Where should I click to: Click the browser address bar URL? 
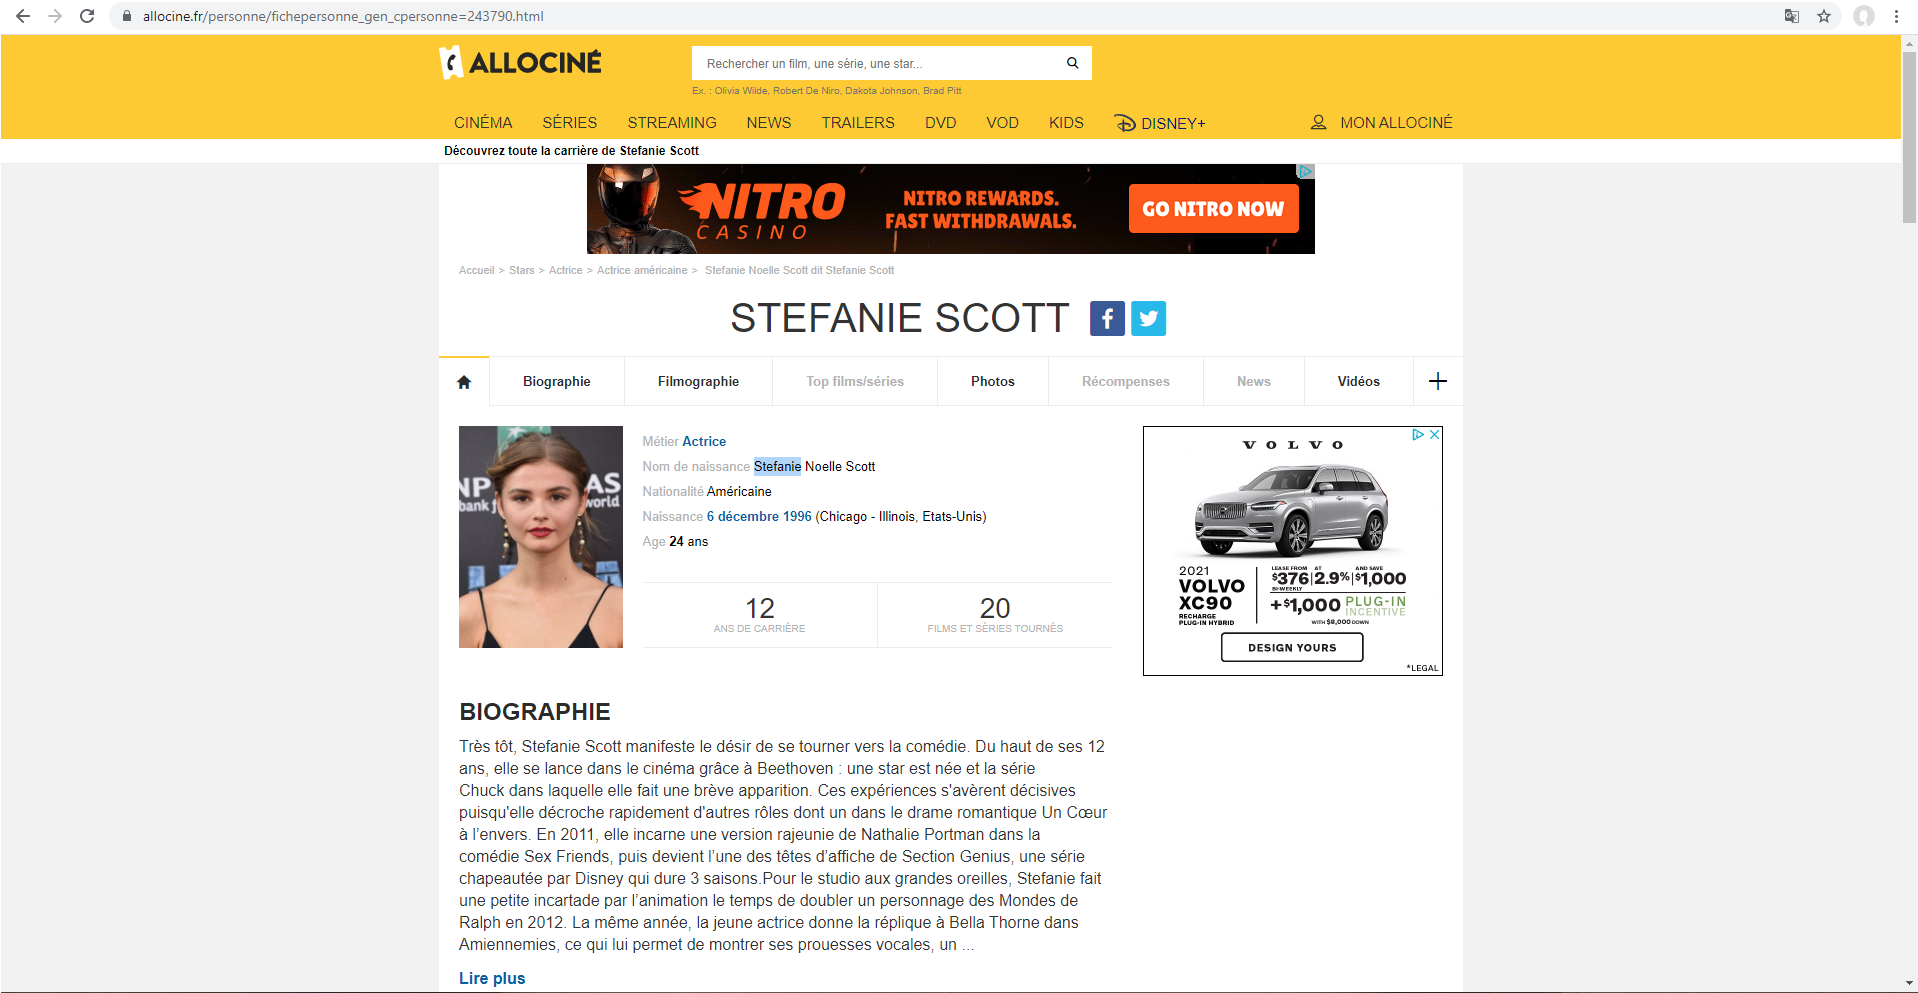click(x=343, y=16)
